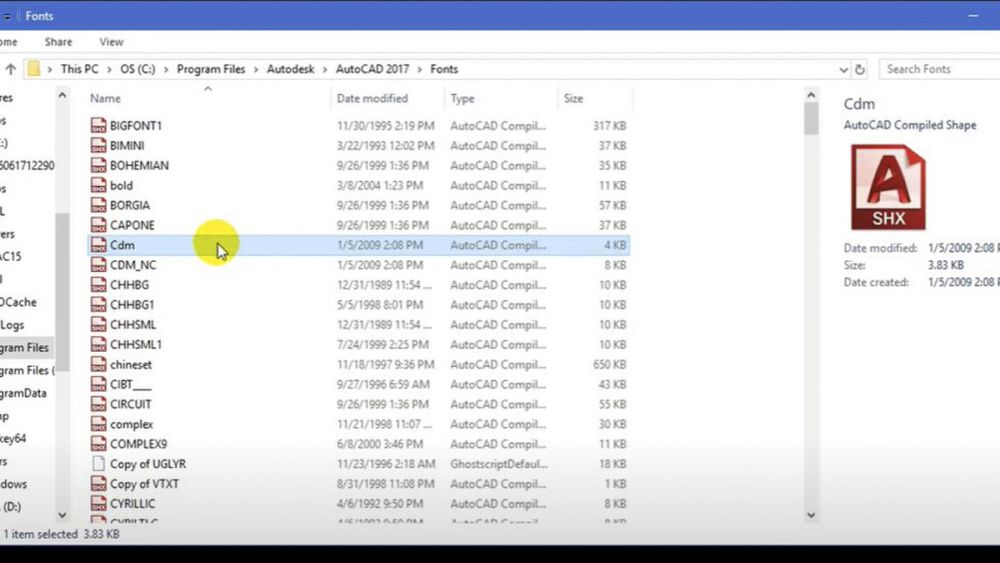Sort by Type column header
The height and width of the screenshot is (563, 1000).
coord(462,98)
